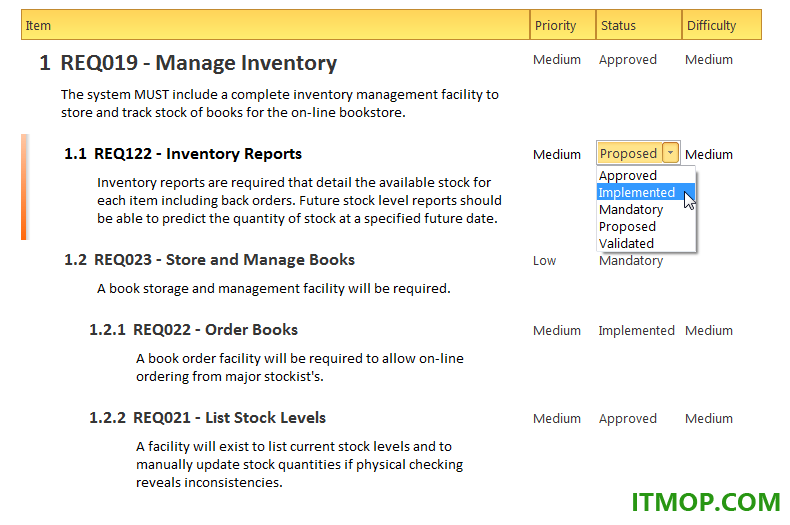Image resolution: width=790 pixels, height=525 pixels.
Task: Click the Medium difficulty of REQ021
Action: pos(709,419)
